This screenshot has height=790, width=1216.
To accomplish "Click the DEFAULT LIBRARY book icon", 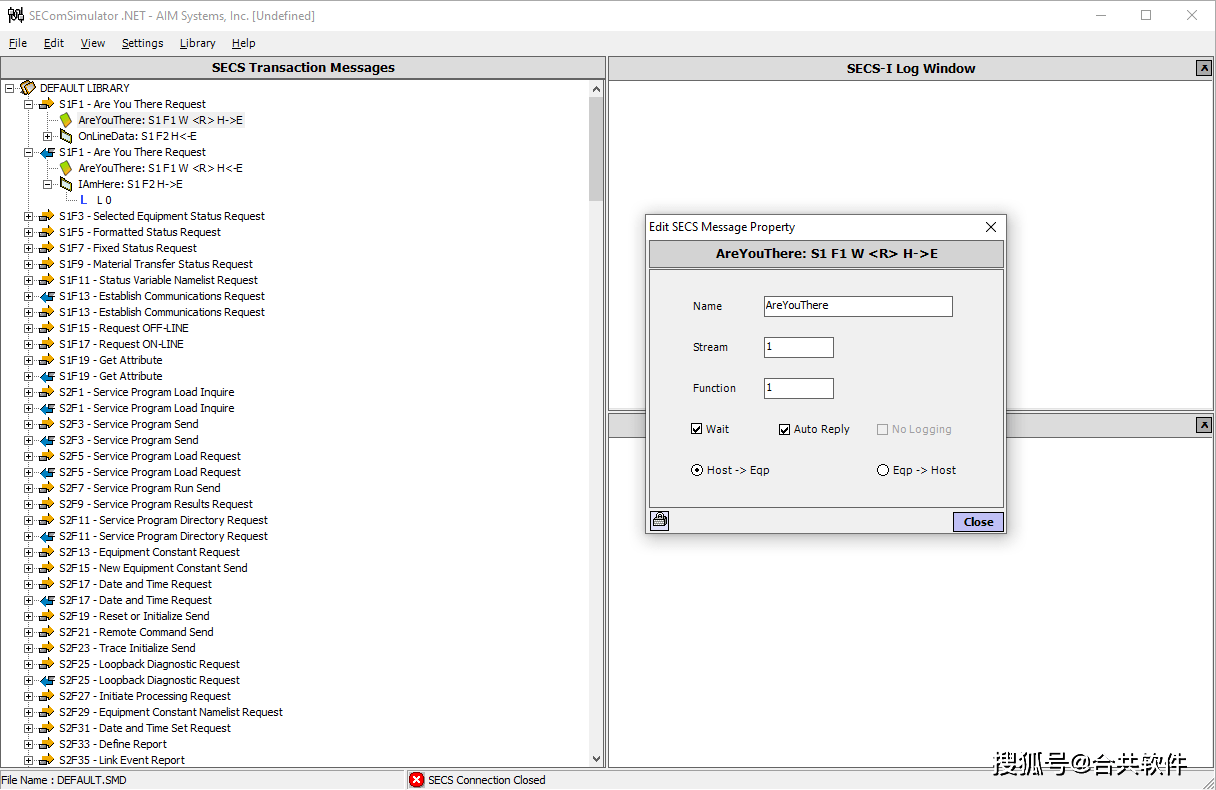I will click(x=28, y=88).
